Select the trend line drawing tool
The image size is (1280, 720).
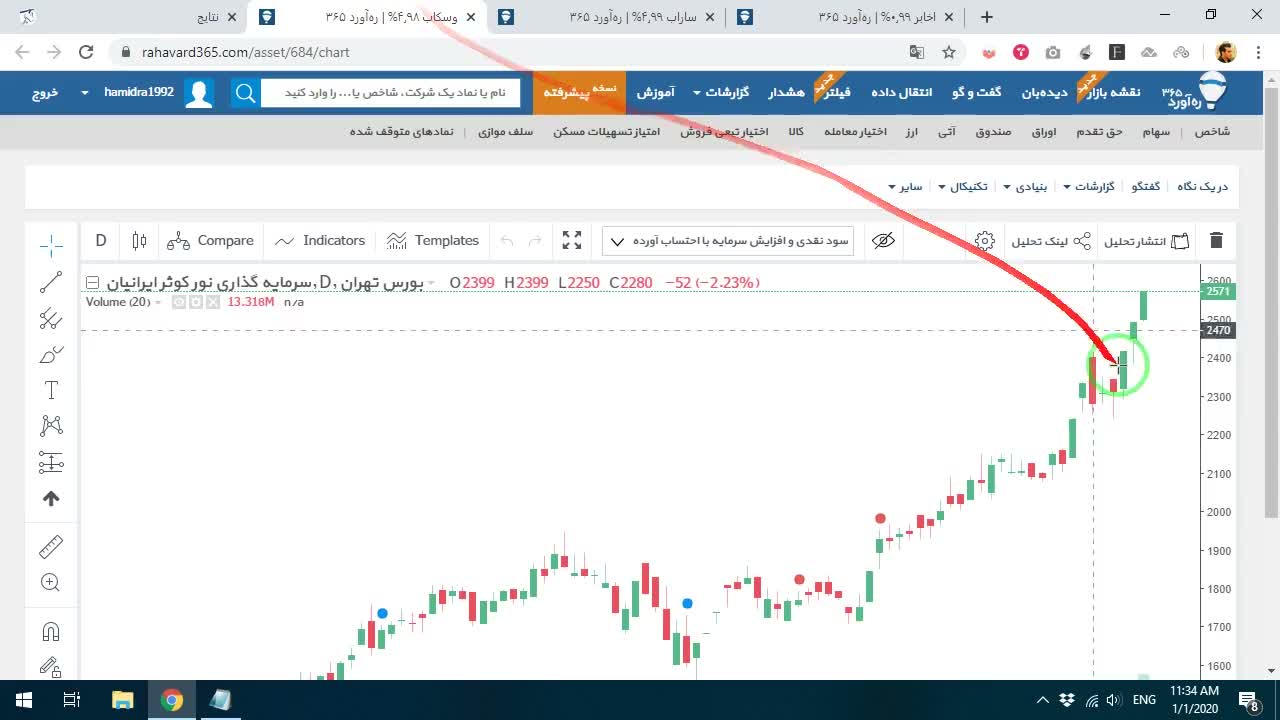point(51,283)
